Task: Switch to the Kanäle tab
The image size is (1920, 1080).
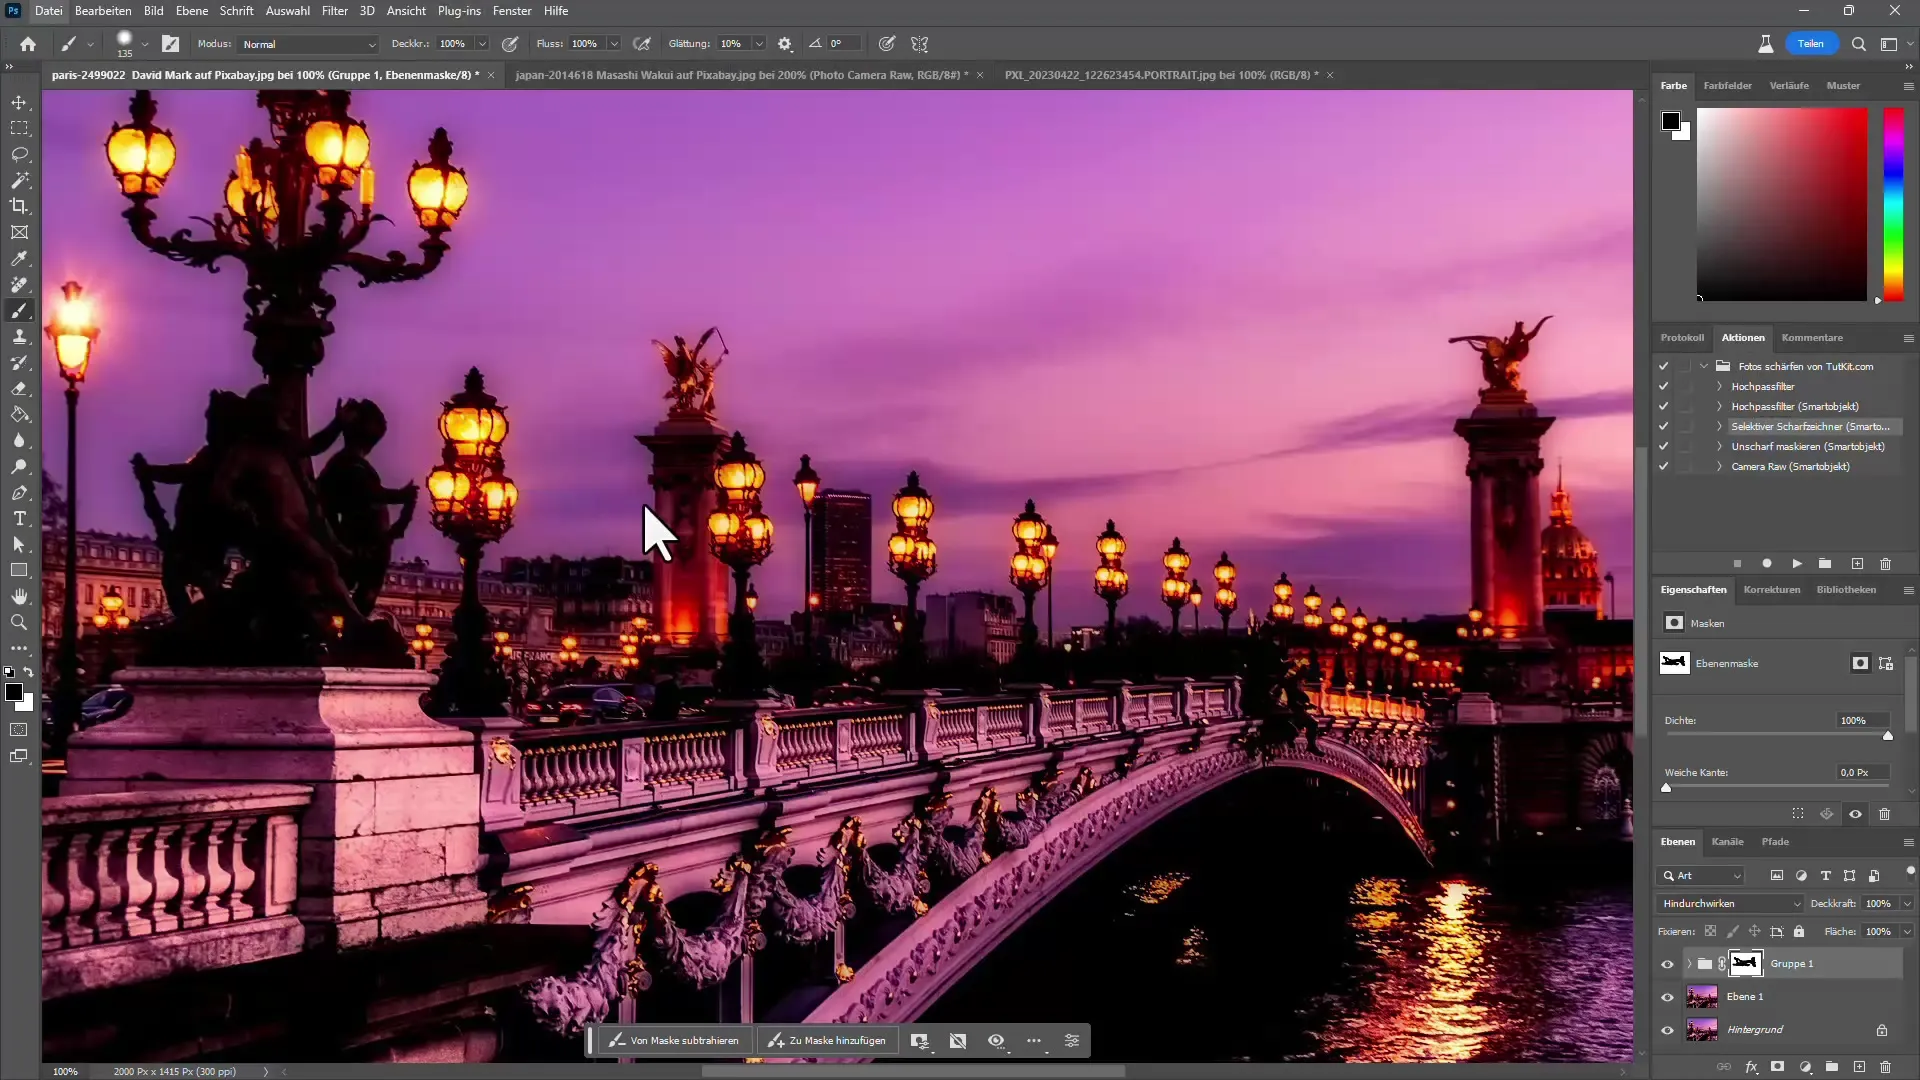Action: coord(1727,842)
